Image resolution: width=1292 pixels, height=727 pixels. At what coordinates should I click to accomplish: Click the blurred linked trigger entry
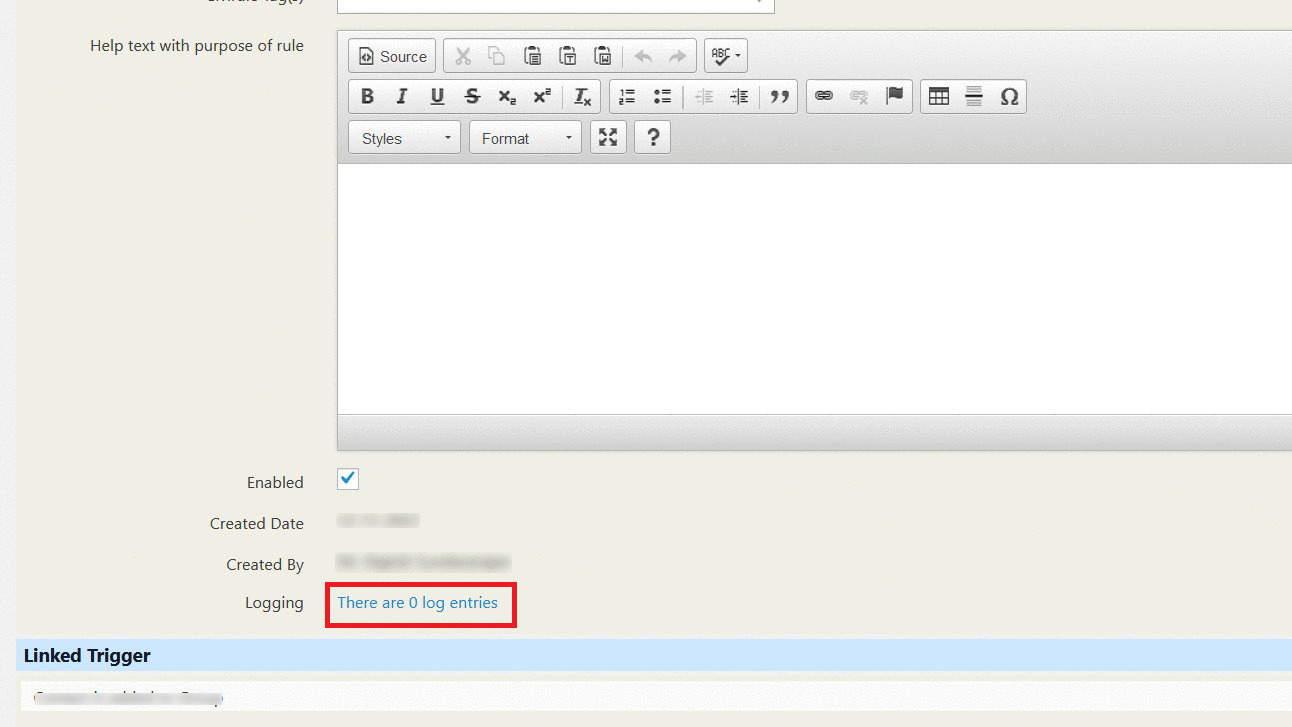click(128, 696)
